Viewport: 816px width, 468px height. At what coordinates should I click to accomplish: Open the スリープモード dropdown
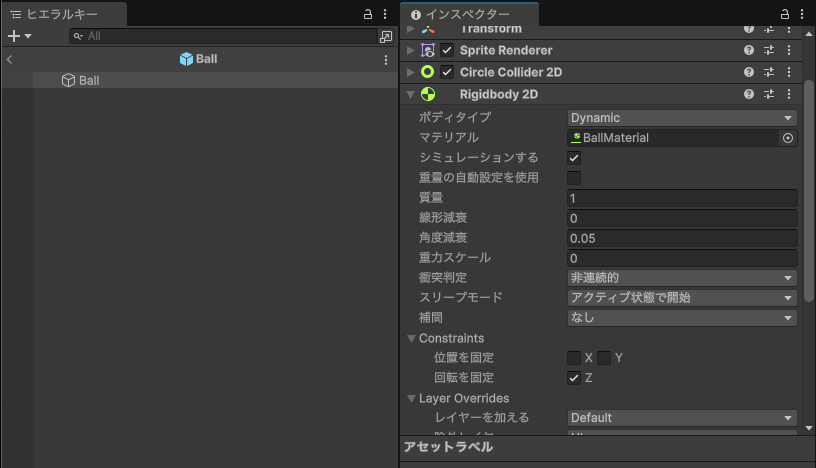click(682, 298)
